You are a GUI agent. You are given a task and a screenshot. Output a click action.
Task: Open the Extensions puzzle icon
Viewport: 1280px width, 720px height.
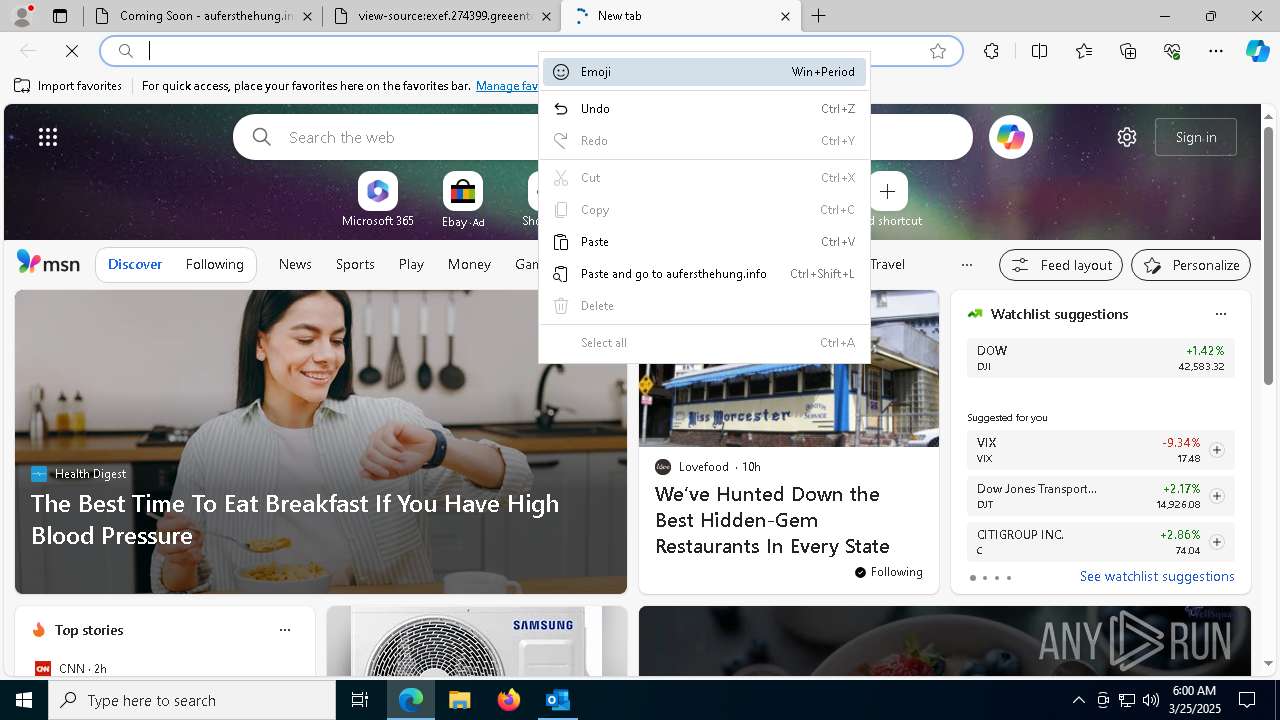(x=991, y=51)
